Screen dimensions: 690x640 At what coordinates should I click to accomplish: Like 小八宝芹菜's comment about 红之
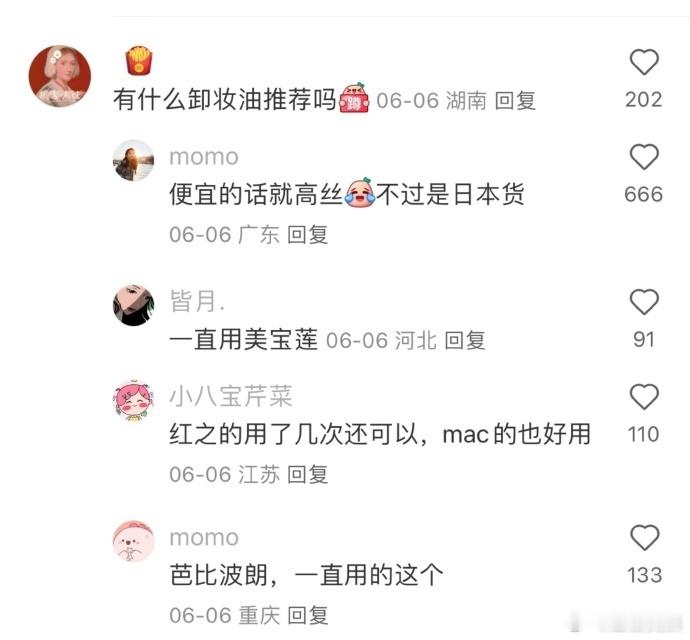coord(644,397)
